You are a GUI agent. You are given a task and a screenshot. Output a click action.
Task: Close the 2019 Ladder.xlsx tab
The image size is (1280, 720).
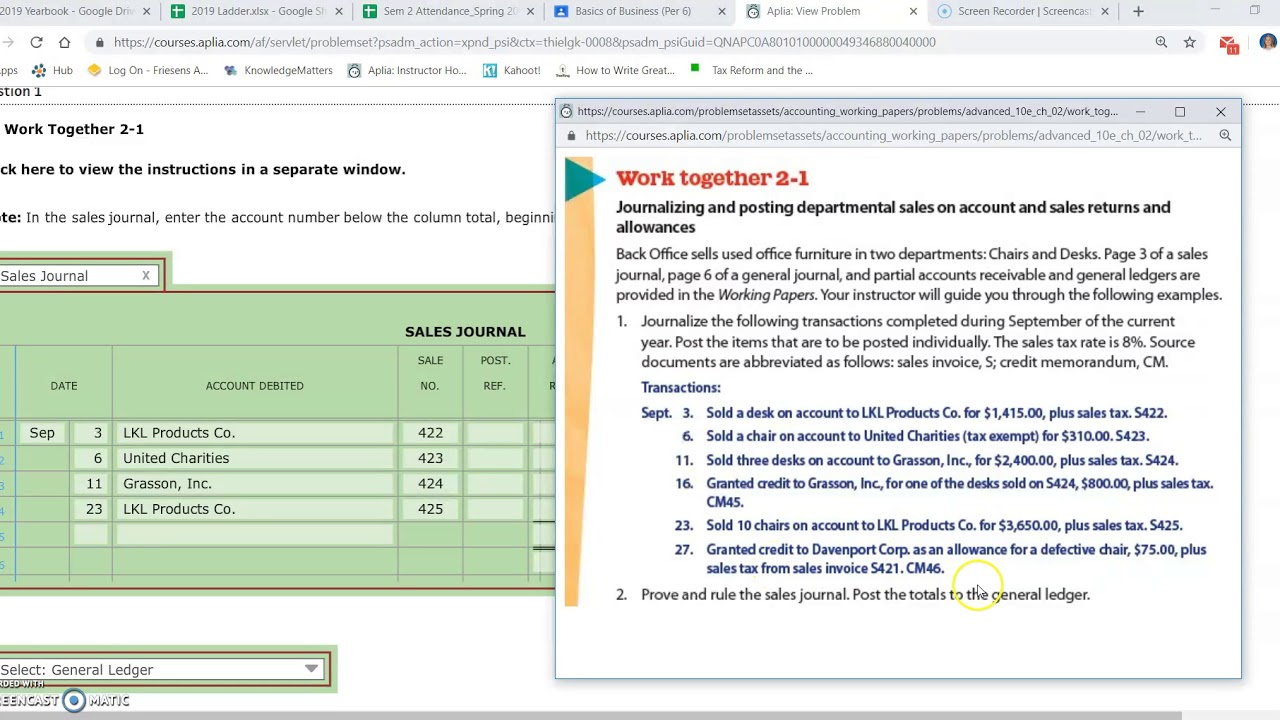tap(338, 11)
